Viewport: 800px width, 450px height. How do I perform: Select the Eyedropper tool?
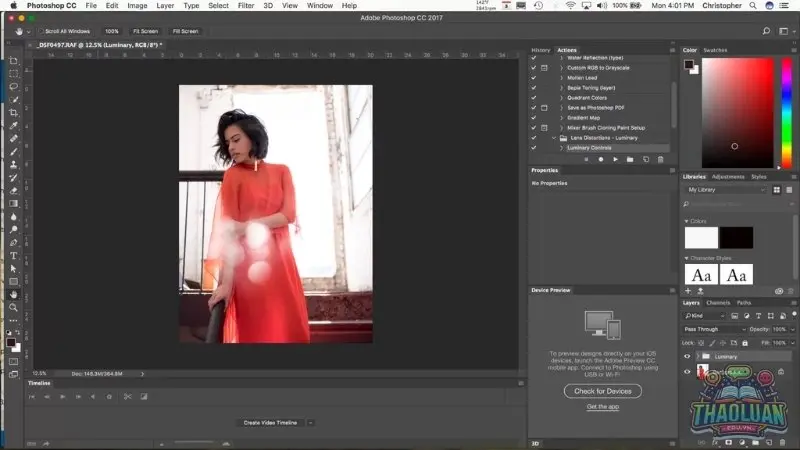14,126
